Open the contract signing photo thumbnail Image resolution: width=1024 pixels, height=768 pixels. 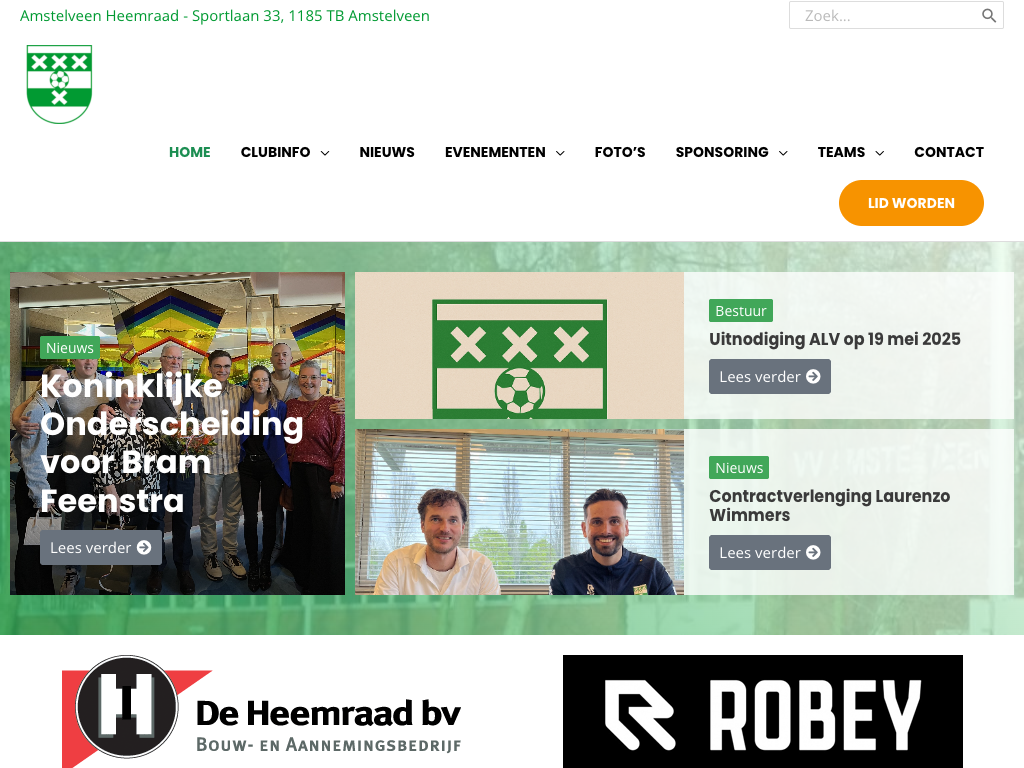pyautogui.click(x=519, y=512)
